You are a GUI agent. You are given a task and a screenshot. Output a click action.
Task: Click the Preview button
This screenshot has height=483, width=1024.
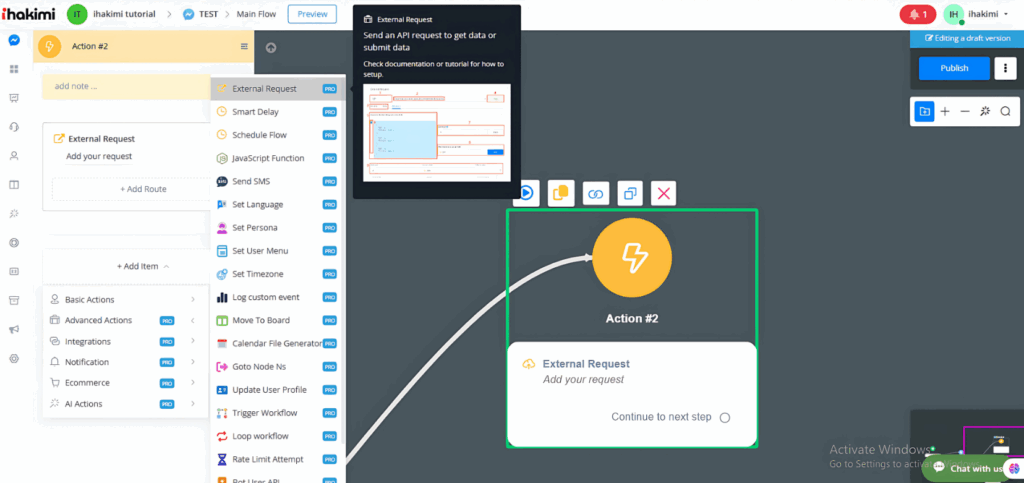pos(312,14)
